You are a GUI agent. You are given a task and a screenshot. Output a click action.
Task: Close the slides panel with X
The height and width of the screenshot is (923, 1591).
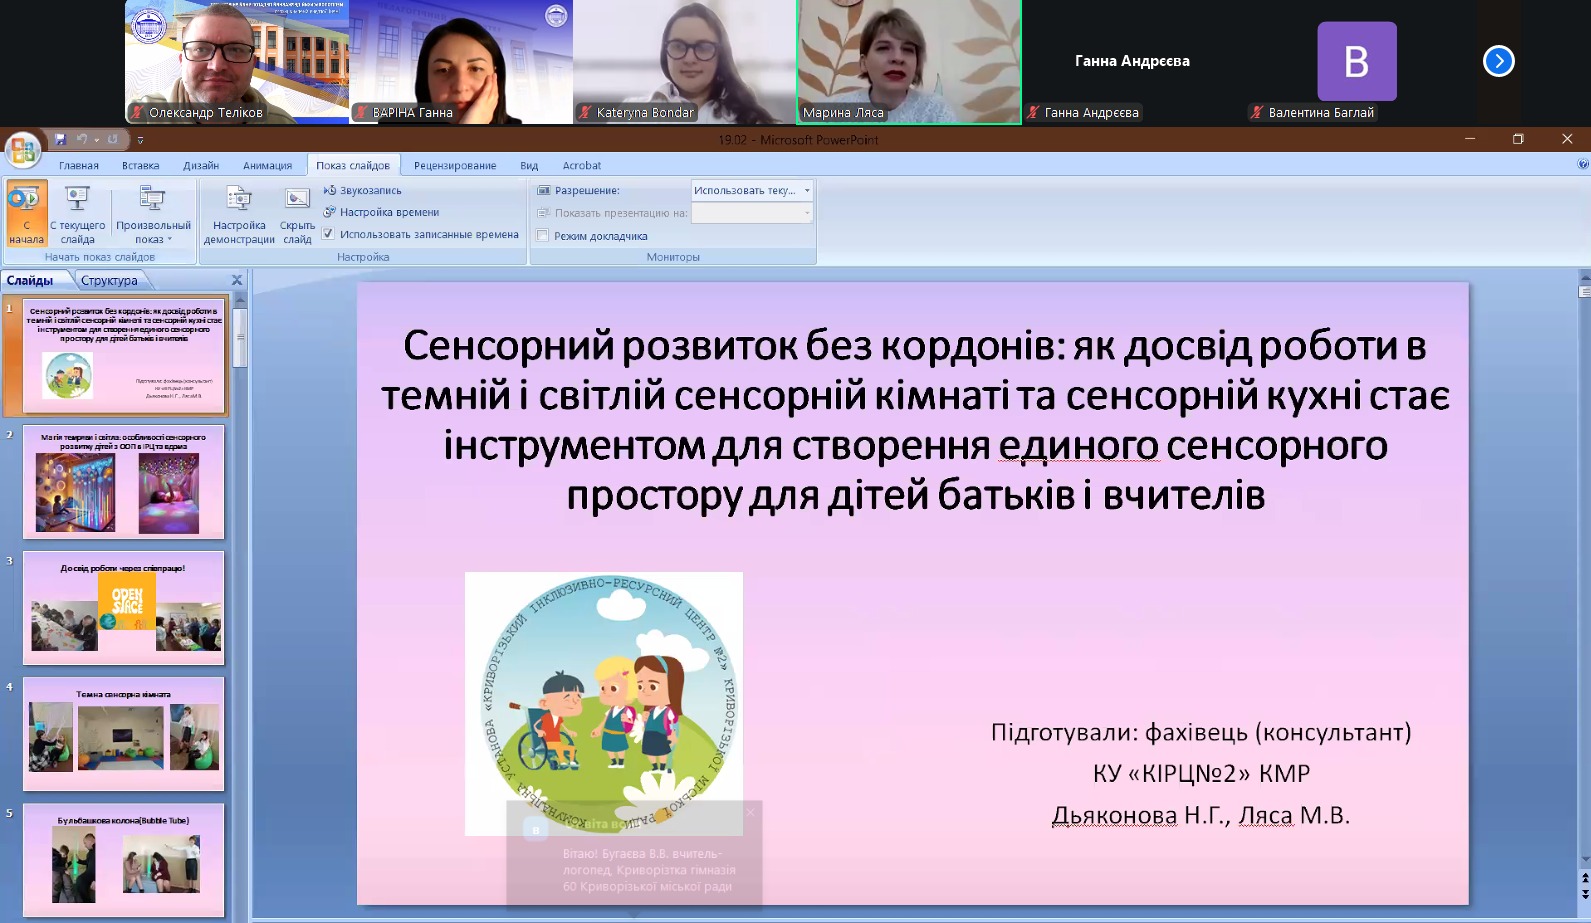(x=237, y=281)
